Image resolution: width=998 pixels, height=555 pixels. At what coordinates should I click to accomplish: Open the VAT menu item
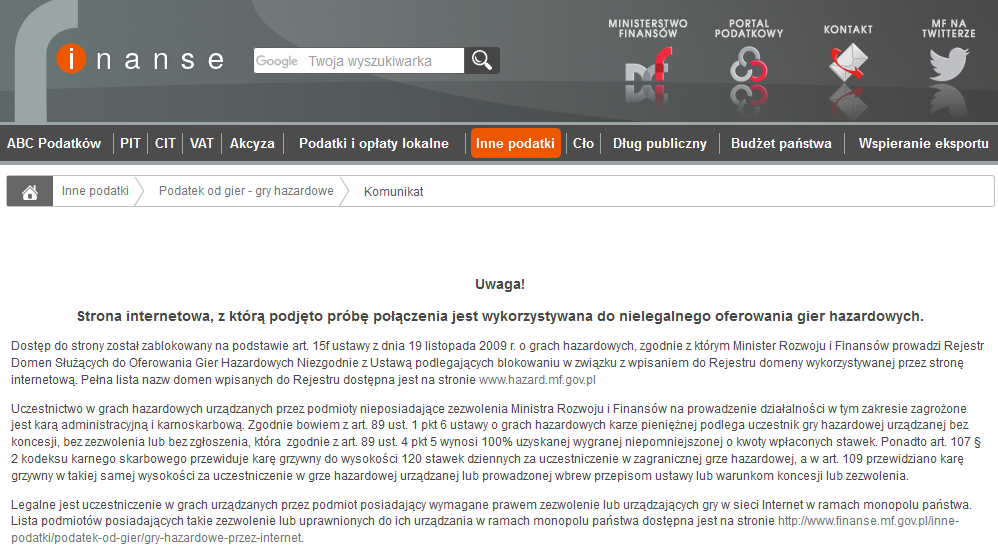tap(202, 143)
